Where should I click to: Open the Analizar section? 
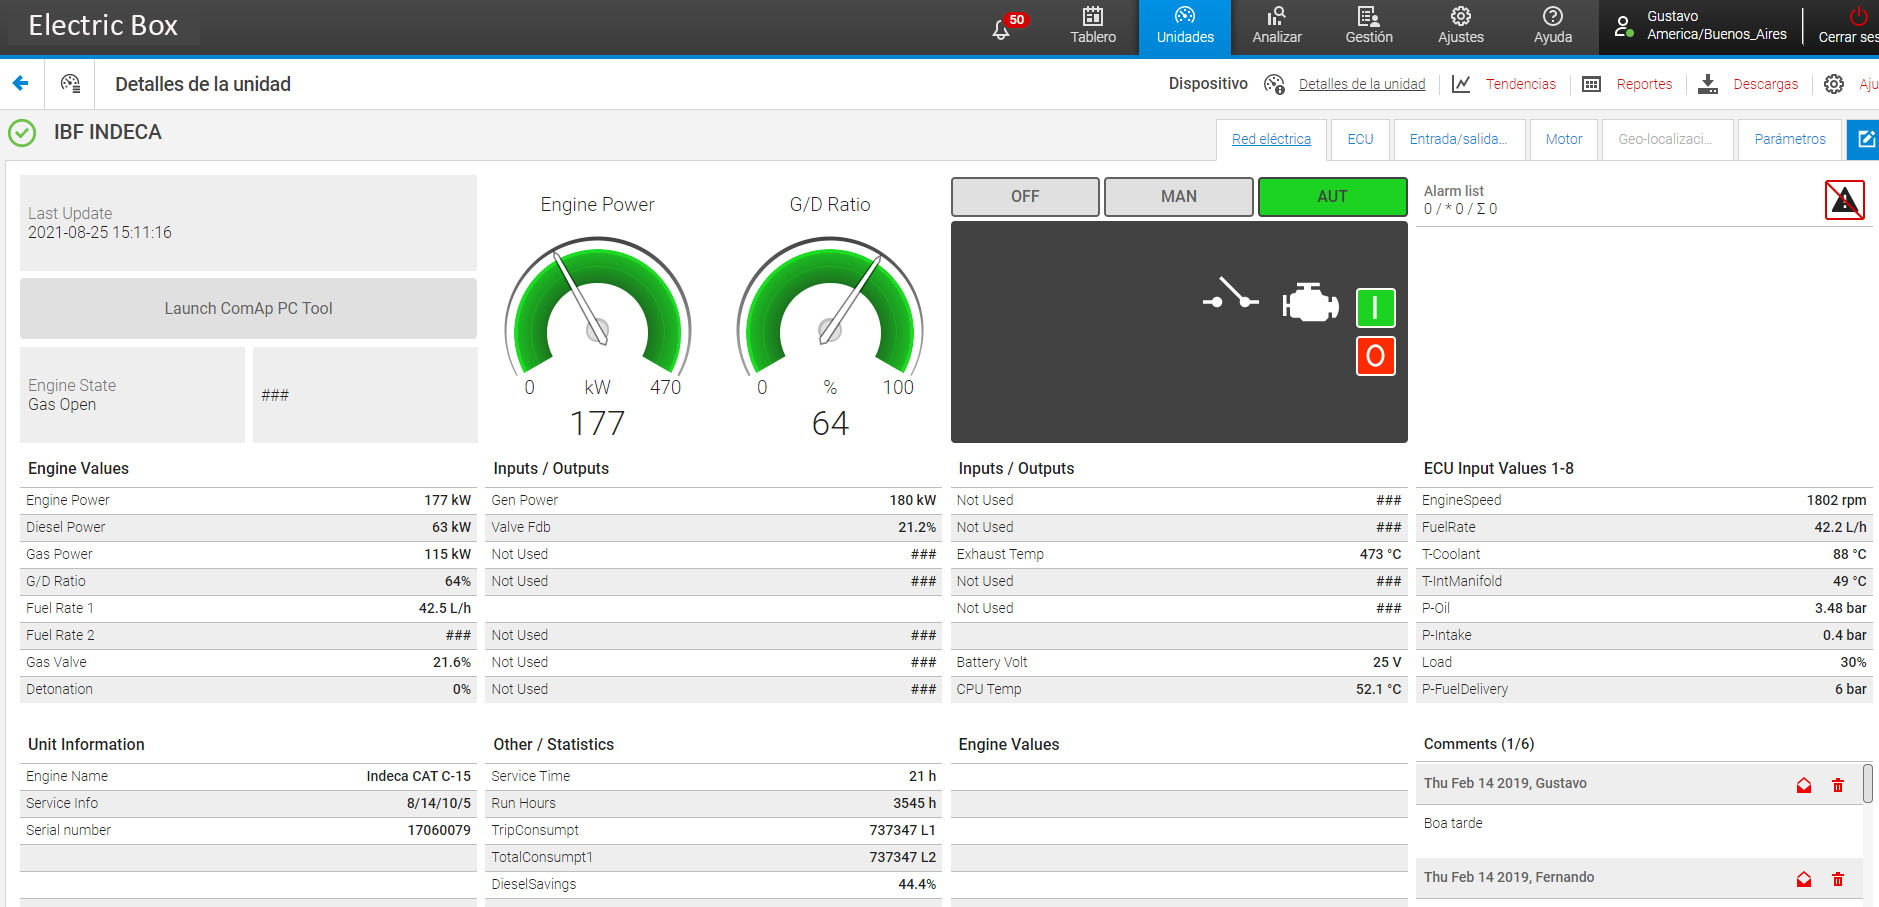tap(1277, 26)
